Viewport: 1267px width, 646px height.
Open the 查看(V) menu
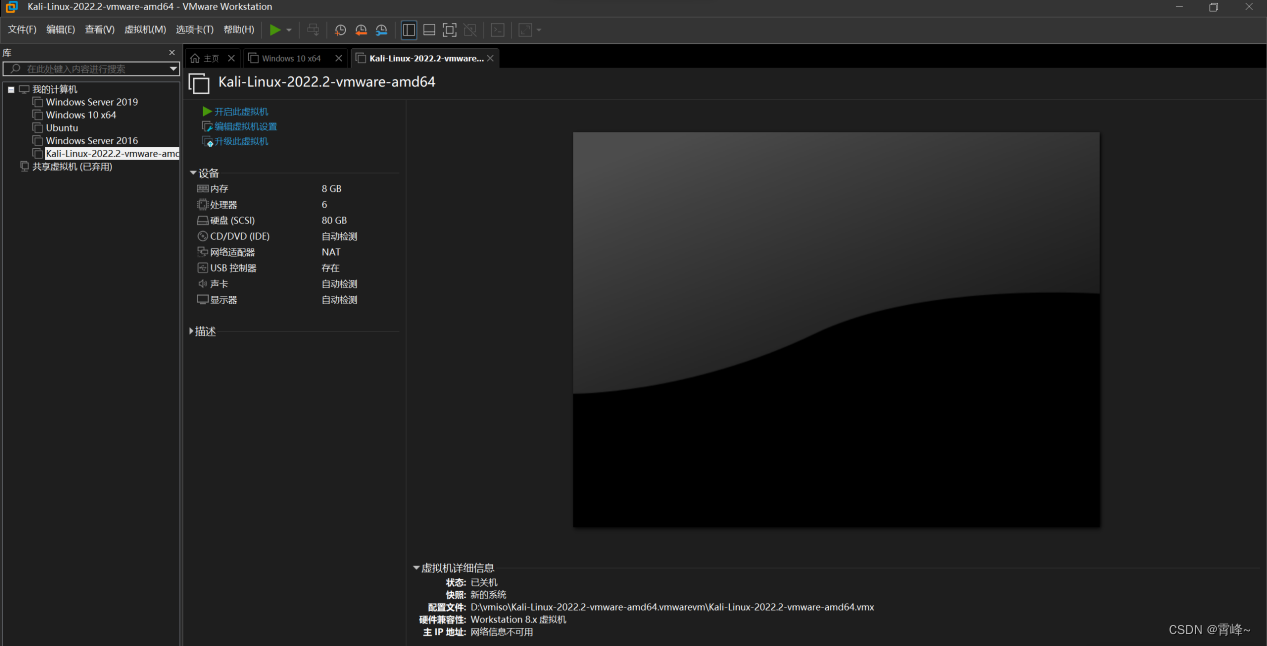pyautogui.click(x=99, y=30)
